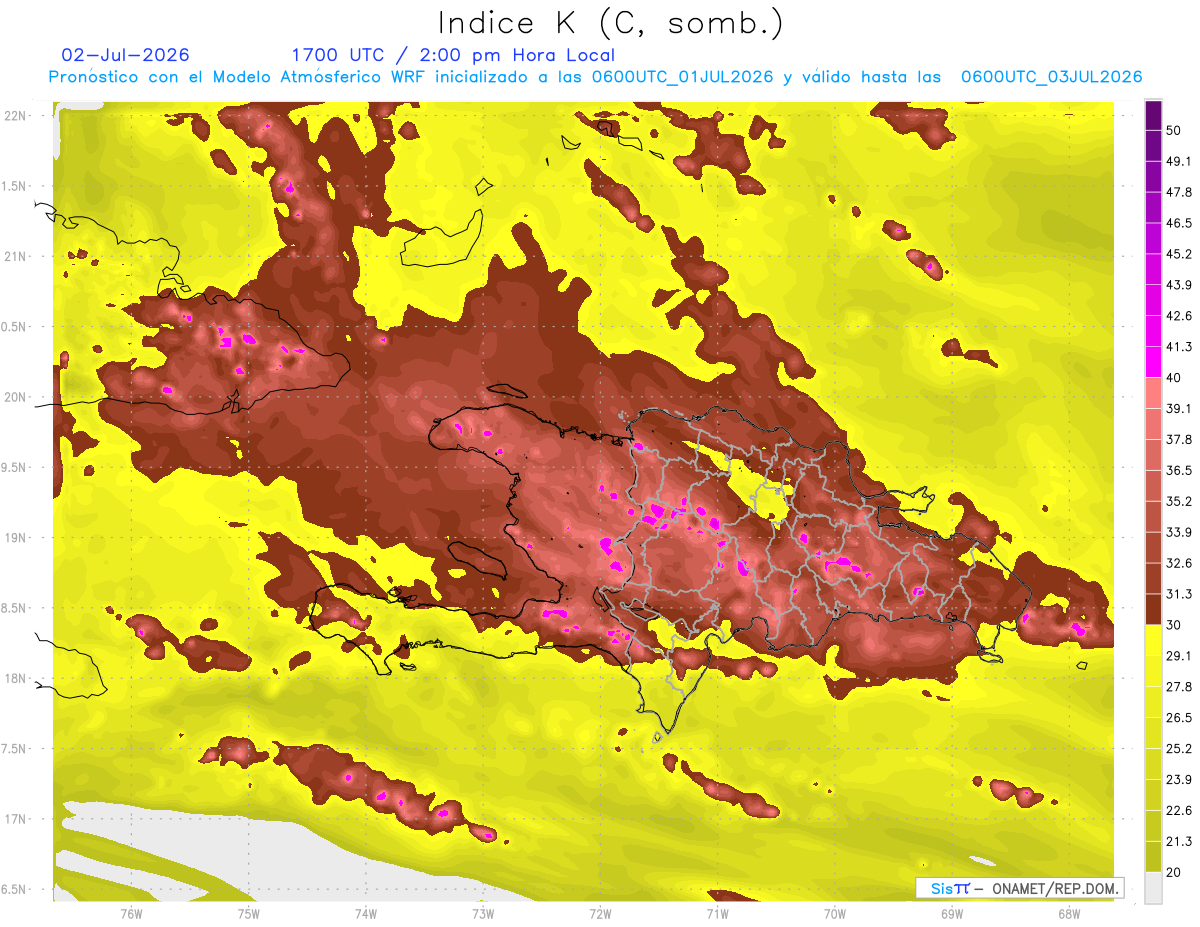Pick the dark brown swatch between 30 and 31.3
This screenshot has height=927, width=1200.
1153,609
